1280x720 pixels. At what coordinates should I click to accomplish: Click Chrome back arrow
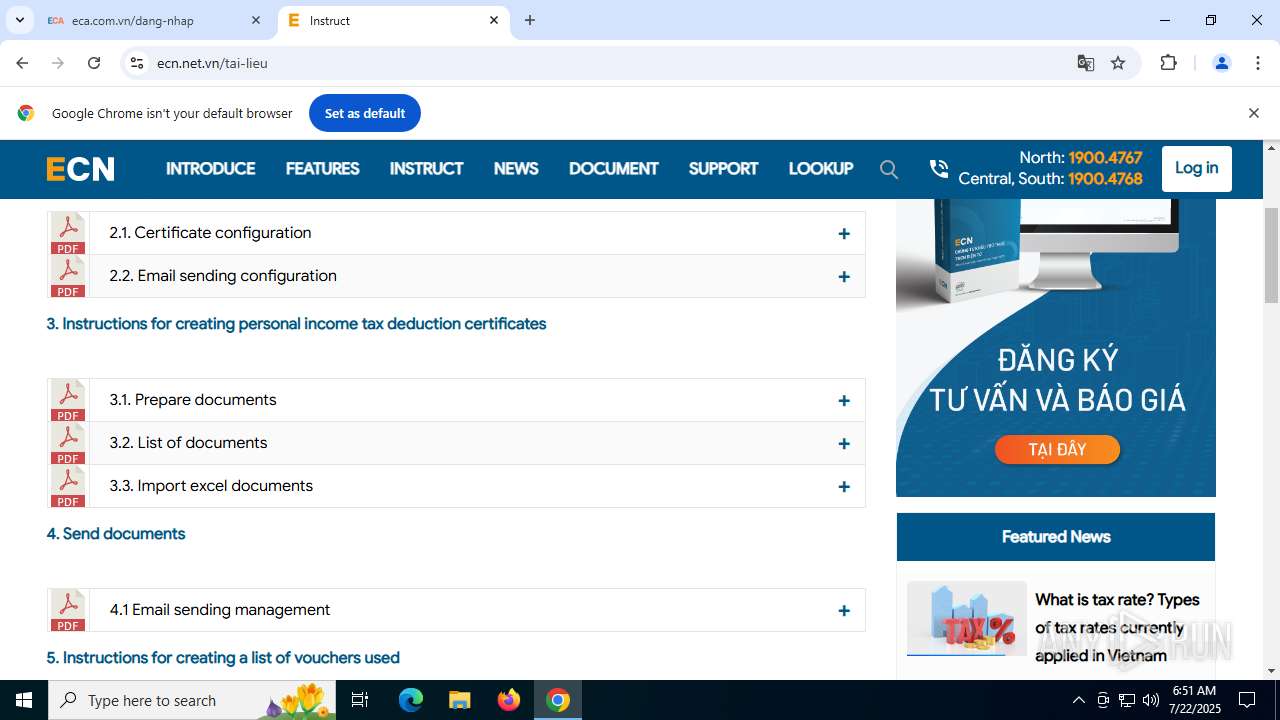[22, 63]
